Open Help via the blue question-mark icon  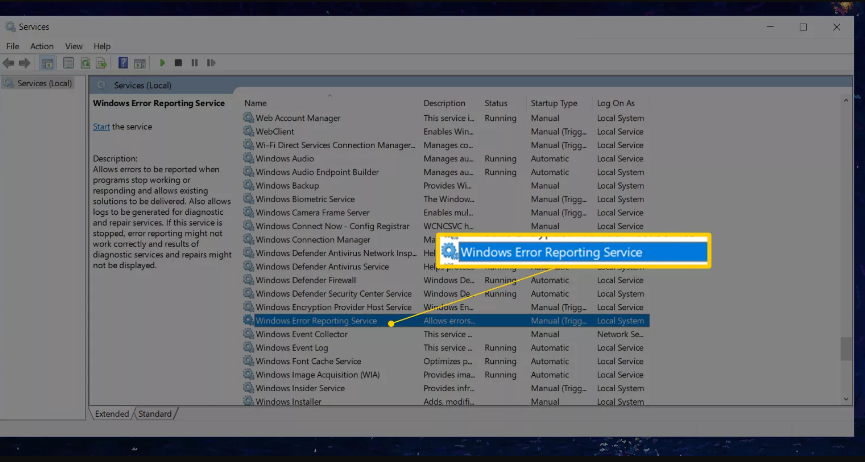tap(123, 63)
